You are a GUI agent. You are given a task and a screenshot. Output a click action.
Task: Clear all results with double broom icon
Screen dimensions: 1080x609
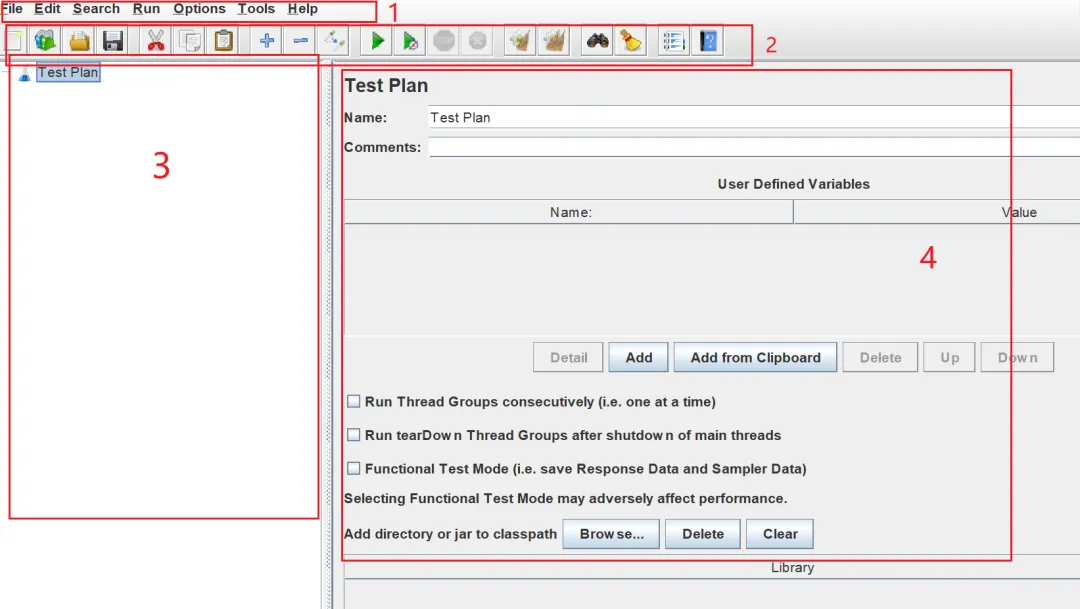(x=554, y=41)
